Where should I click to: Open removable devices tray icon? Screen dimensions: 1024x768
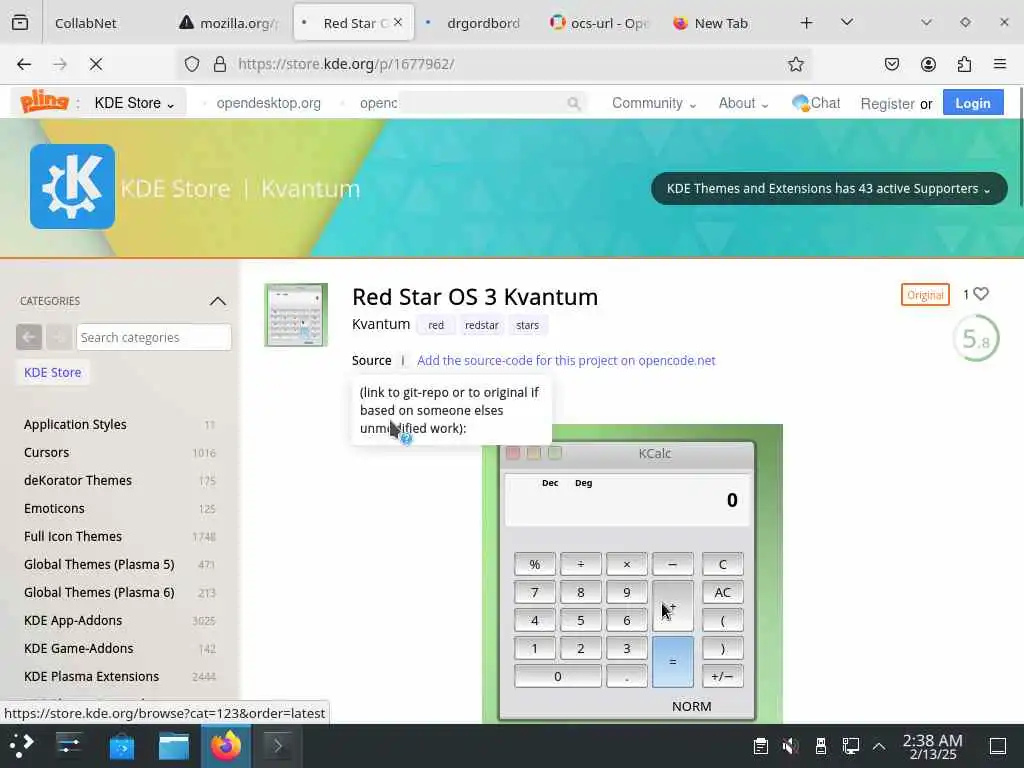coord(821,746)
